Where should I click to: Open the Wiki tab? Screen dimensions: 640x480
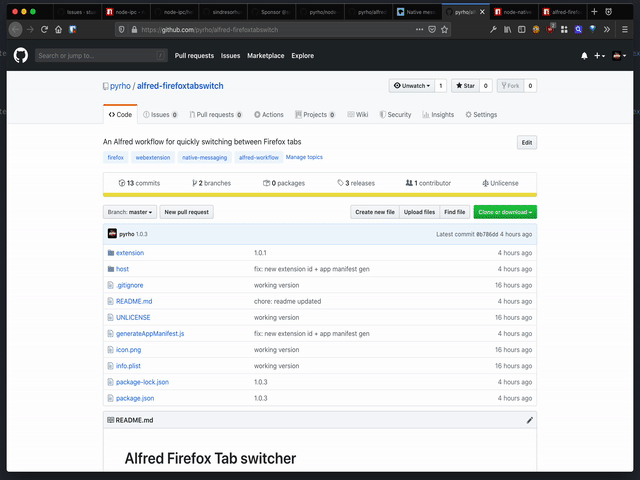[x=358, y=115]
